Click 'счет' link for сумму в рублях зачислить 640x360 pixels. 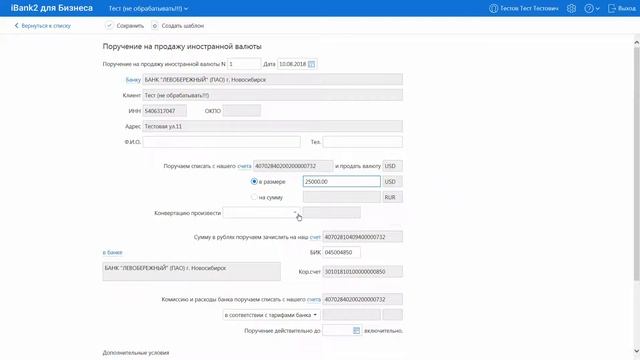click(x=315, y=237)
